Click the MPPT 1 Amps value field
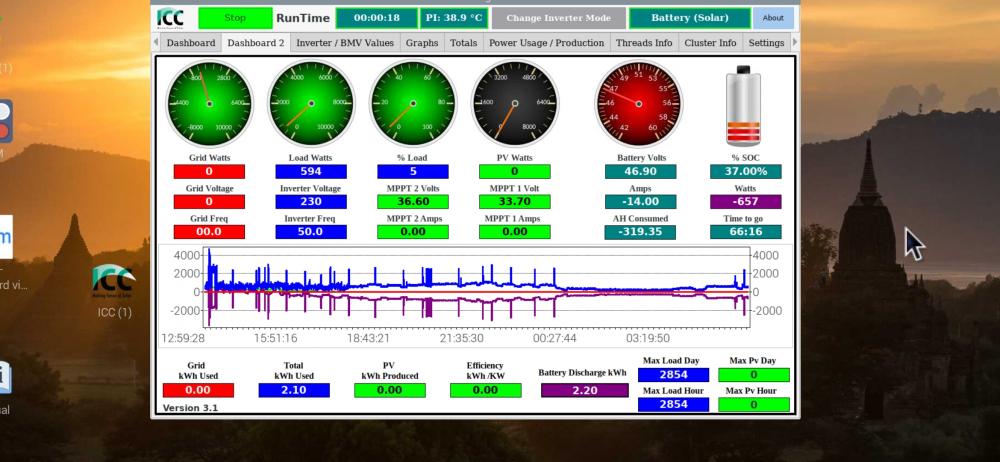This screenshot has width=1000, height=462. point(515,232)
